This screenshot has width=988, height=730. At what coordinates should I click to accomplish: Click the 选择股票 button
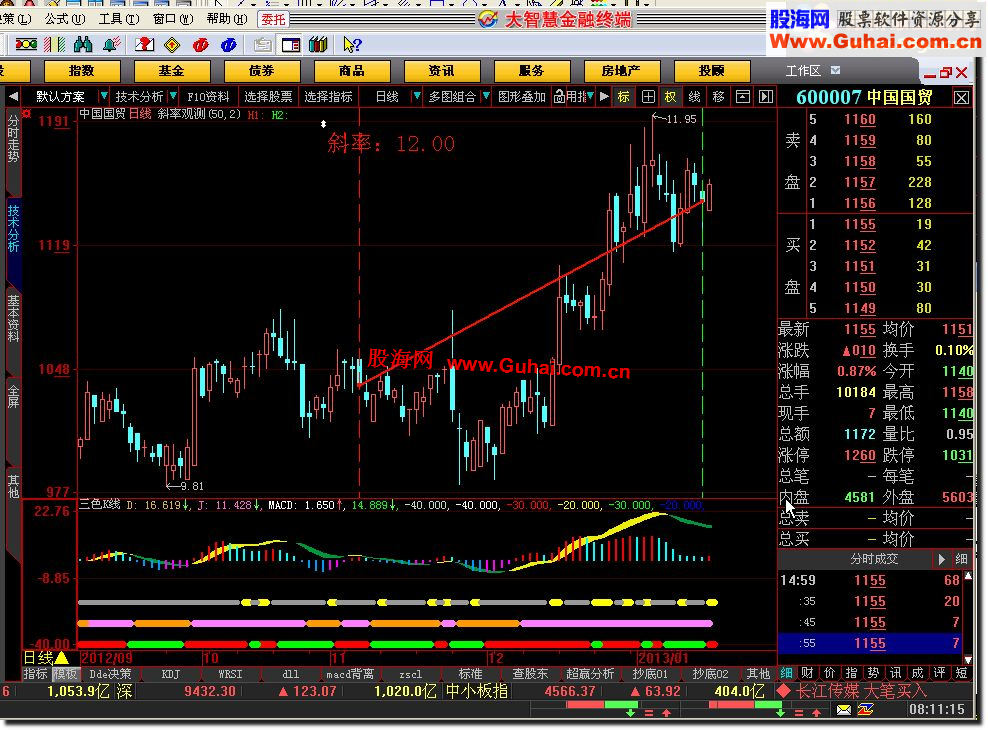pos(268,96)
